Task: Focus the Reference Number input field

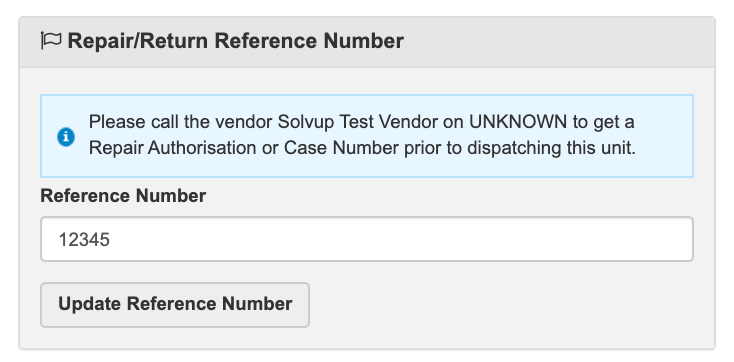Action: coord(367,239)
